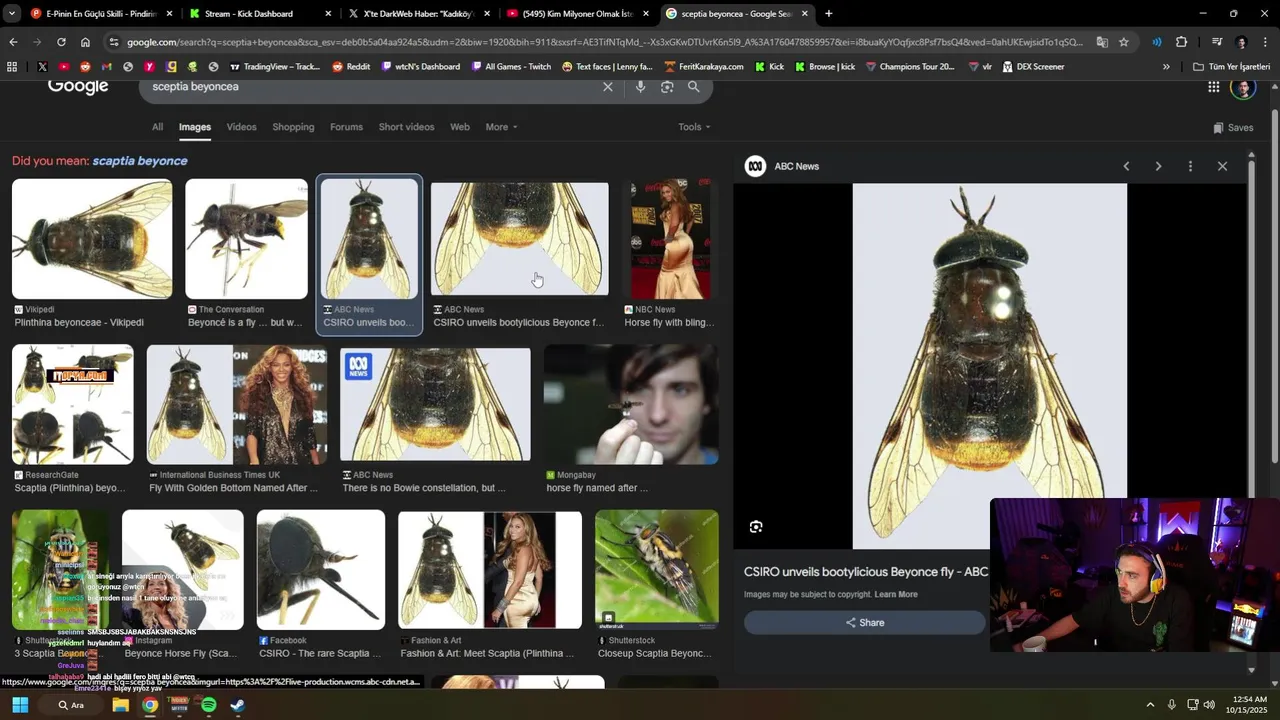This screenshot has width=1280, height=720.
Task: Select the Shopping search filter
Action: (293, 127)
